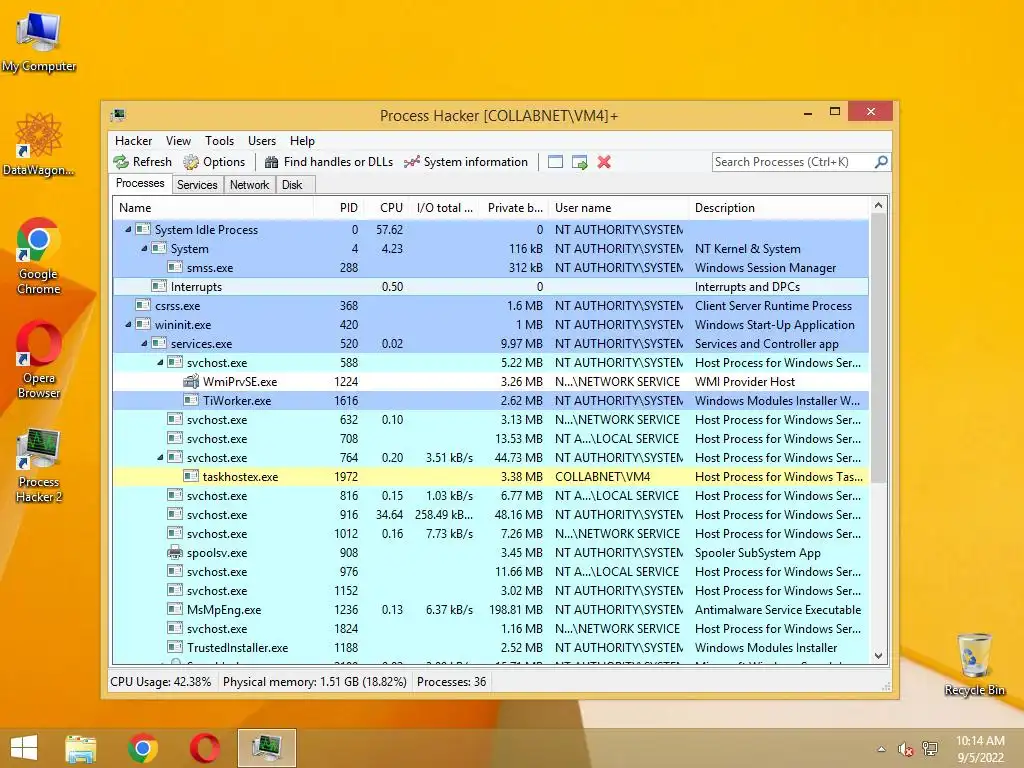Open the Google Chrome desktop shortcut
This screenshot has height=768, width=1024.
tap(39, 256)
